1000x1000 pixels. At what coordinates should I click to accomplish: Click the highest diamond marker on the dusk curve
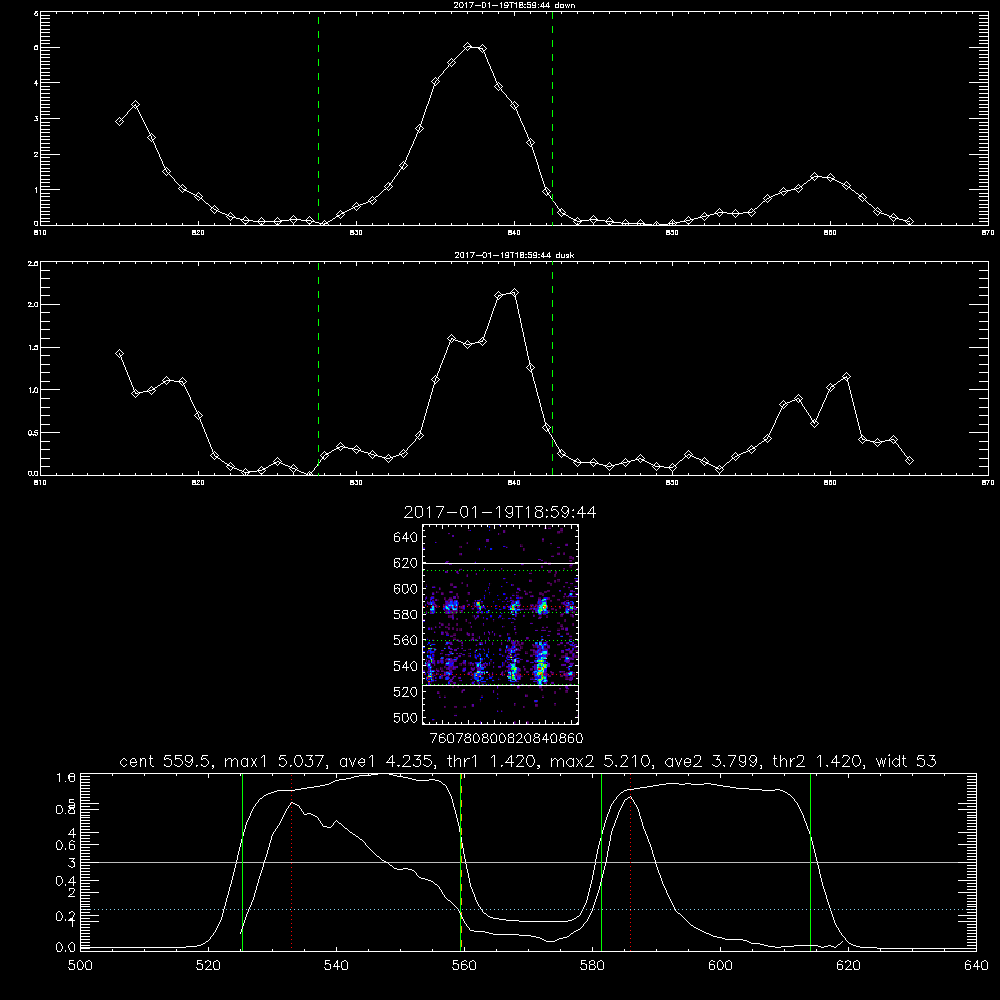pos(515,293)
